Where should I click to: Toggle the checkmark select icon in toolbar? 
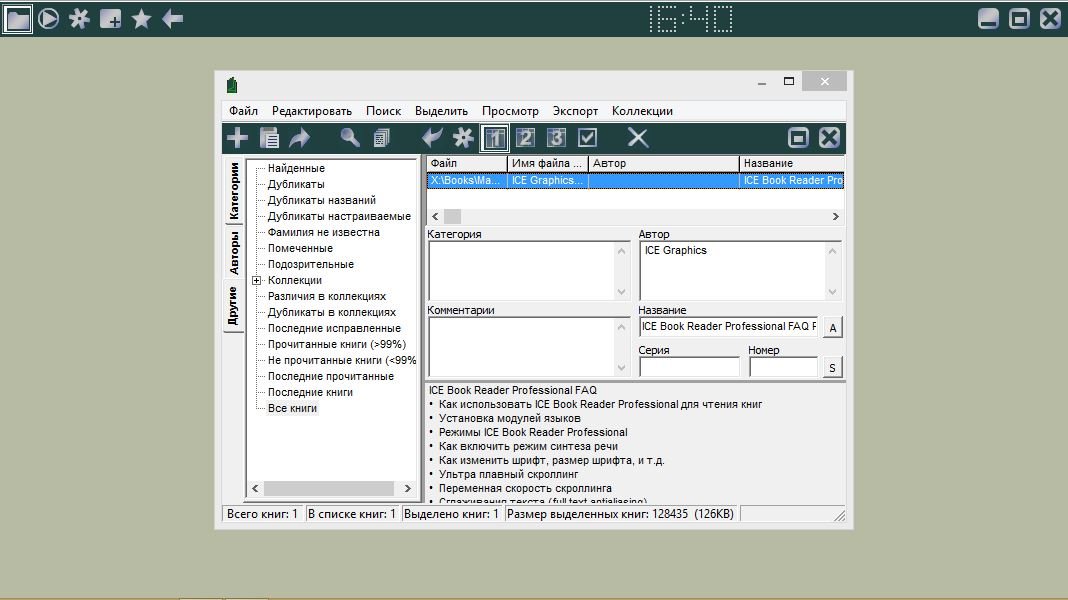click(x=587, y=138)
